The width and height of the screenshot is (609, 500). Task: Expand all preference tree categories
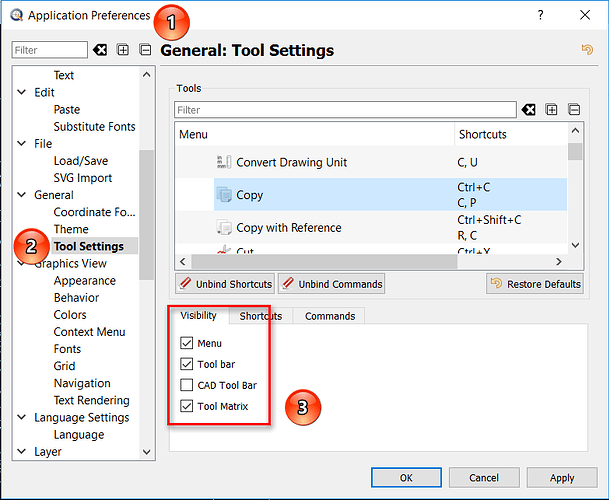123,50
